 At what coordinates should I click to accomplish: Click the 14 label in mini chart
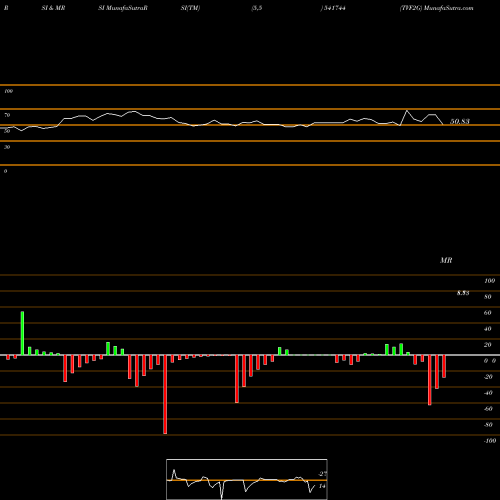[x=322, y=486]
